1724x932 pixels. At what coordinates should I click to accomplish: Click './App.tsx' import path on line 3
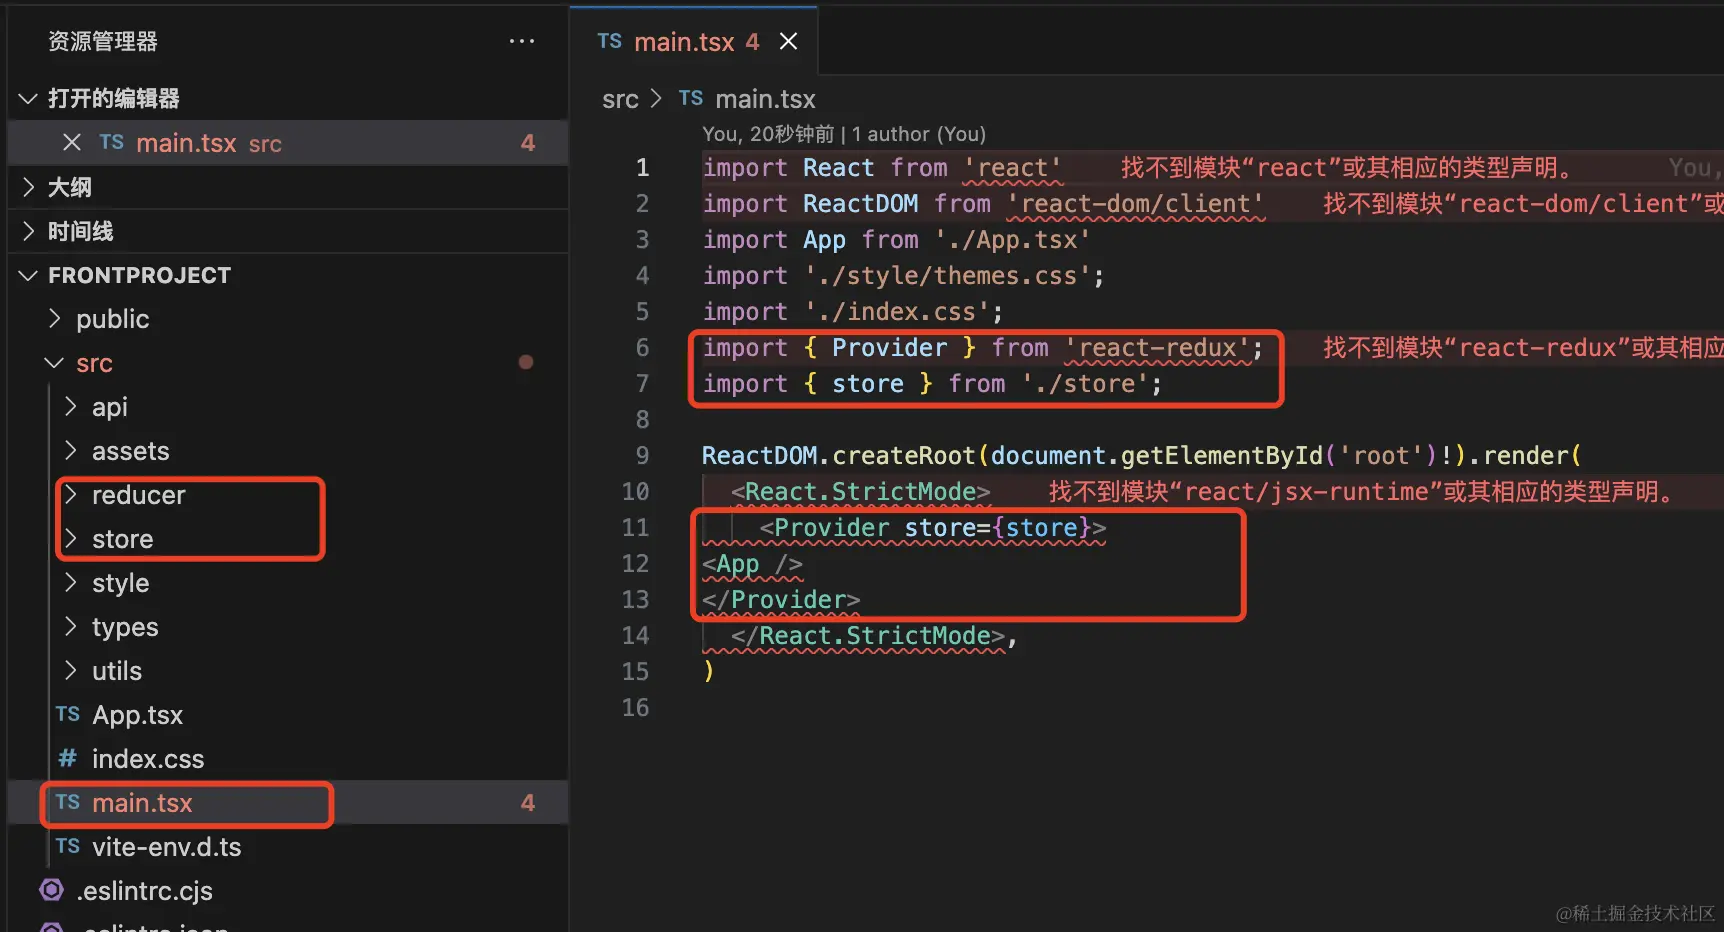point(1012,240)
